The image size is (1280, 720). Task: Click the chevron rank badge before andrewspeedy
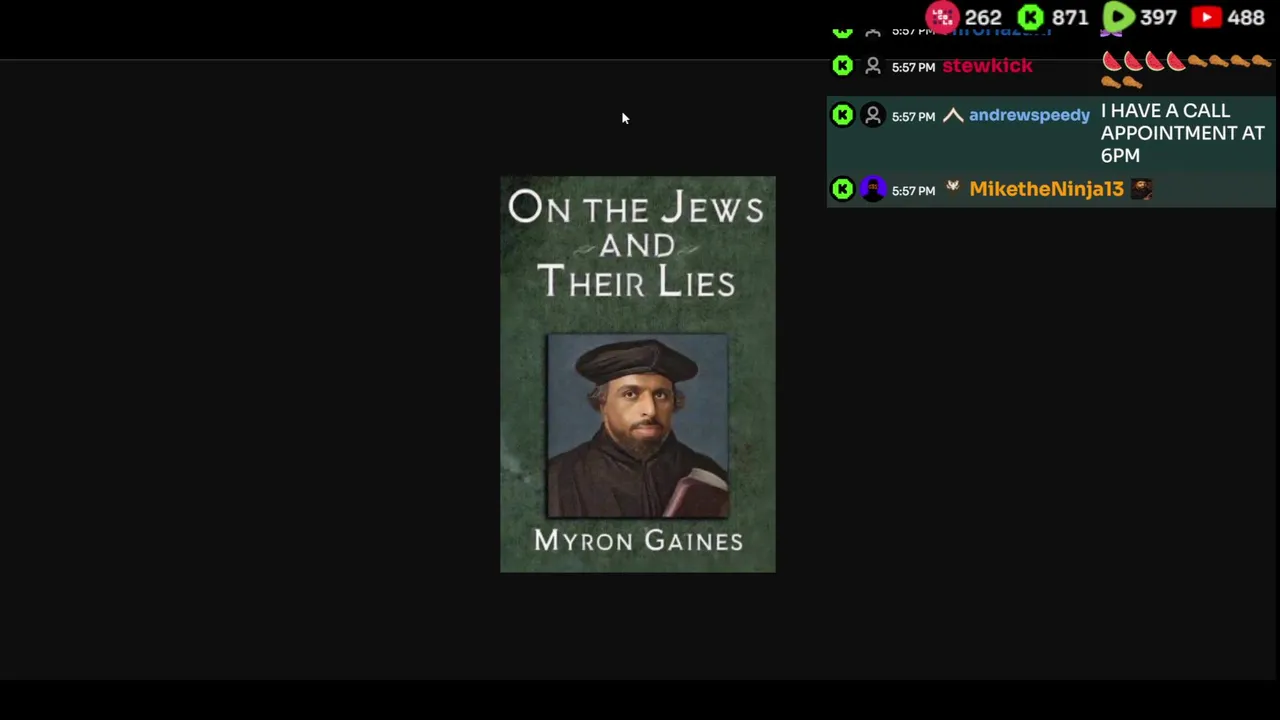[953, 116]
